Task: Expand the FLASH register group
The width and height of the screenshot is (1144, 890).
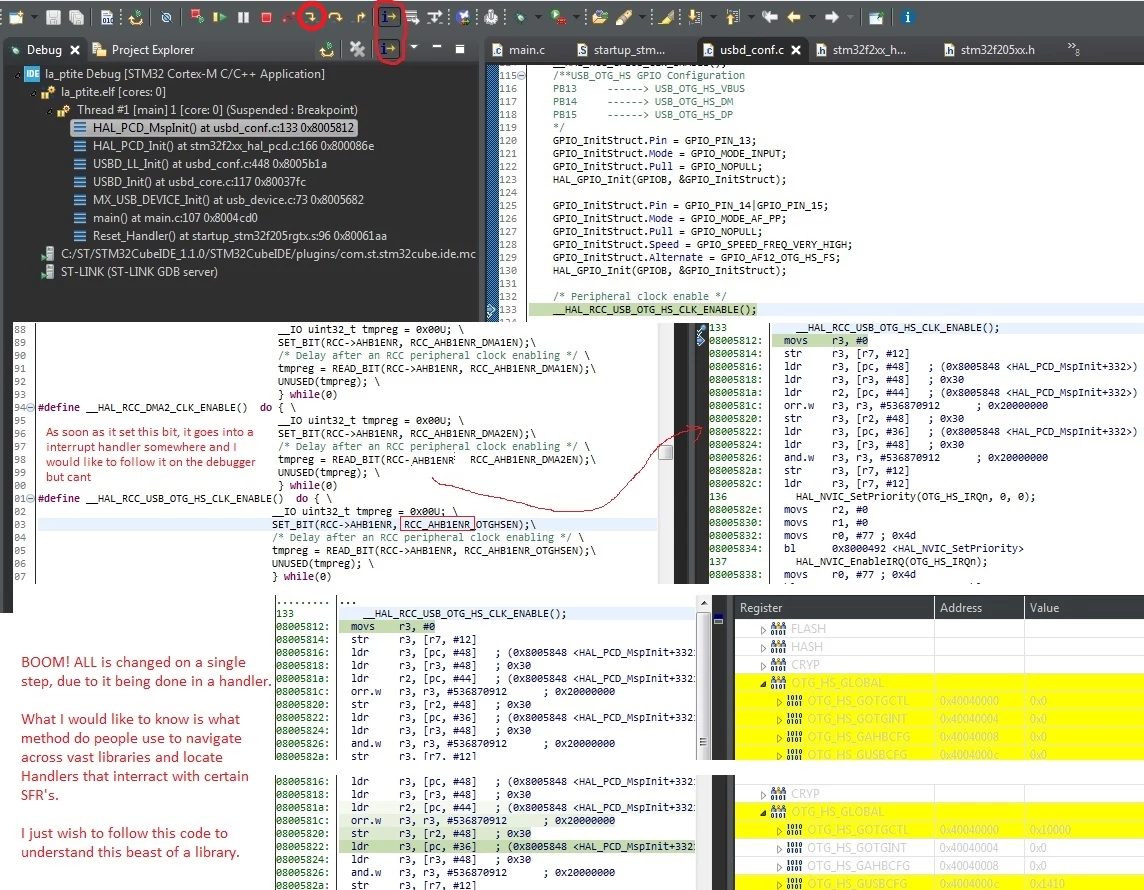Action: click(763, 629)
